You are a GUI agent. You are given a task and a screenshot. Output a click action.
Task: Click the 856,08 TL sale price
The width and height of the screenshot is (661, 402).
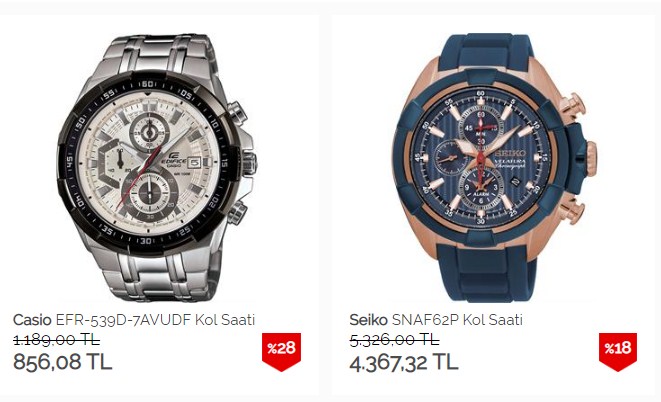62,362
